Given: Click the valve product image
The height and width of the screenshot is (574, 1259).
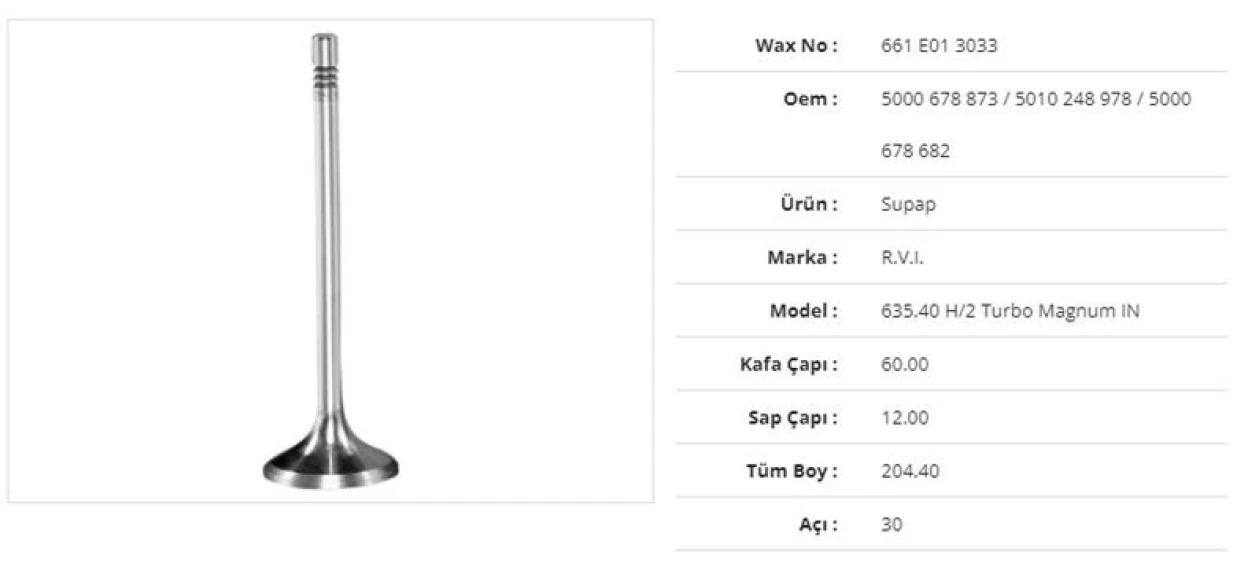Looking at the screenshot, I should pos(330,262).
